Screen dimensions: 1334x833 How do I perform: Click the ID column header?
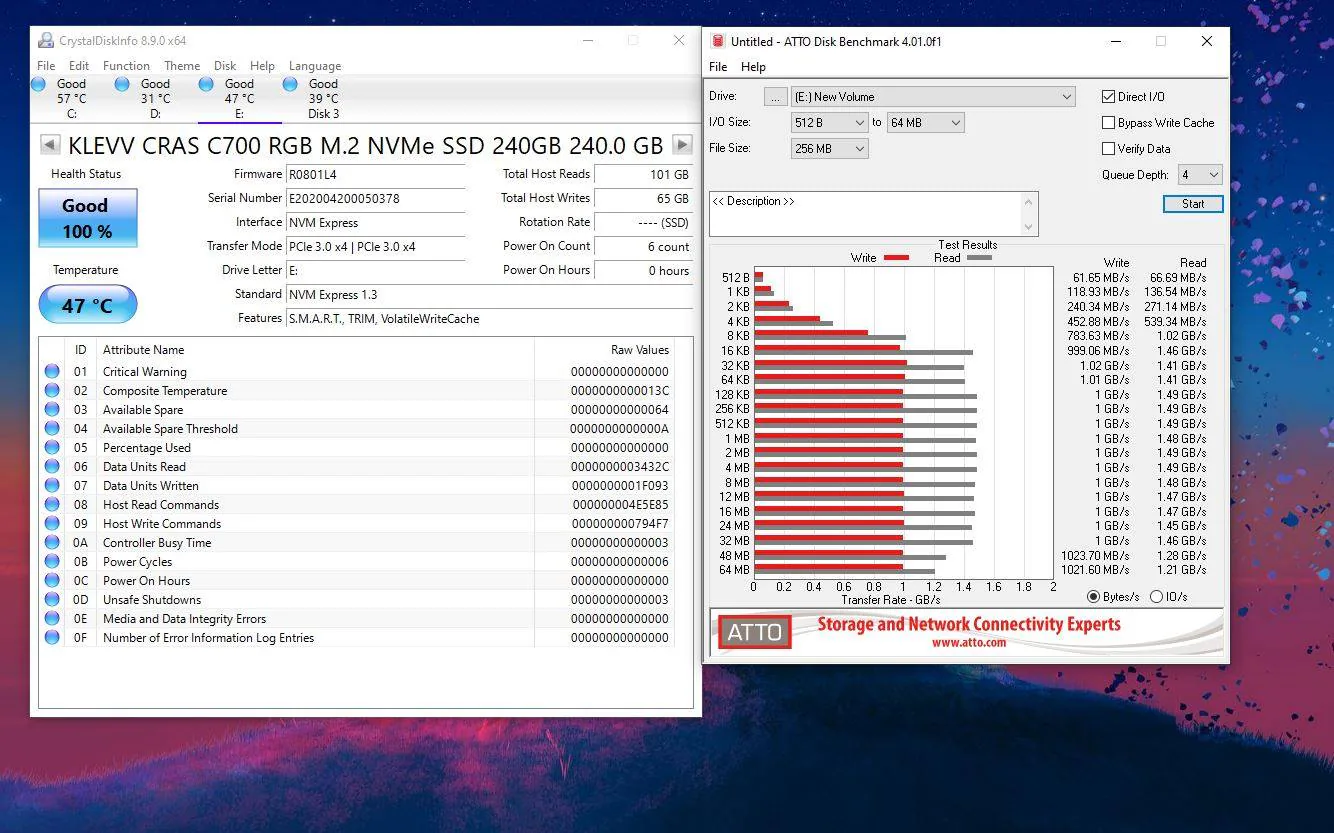pyautogui.click(x=80, y=350)
